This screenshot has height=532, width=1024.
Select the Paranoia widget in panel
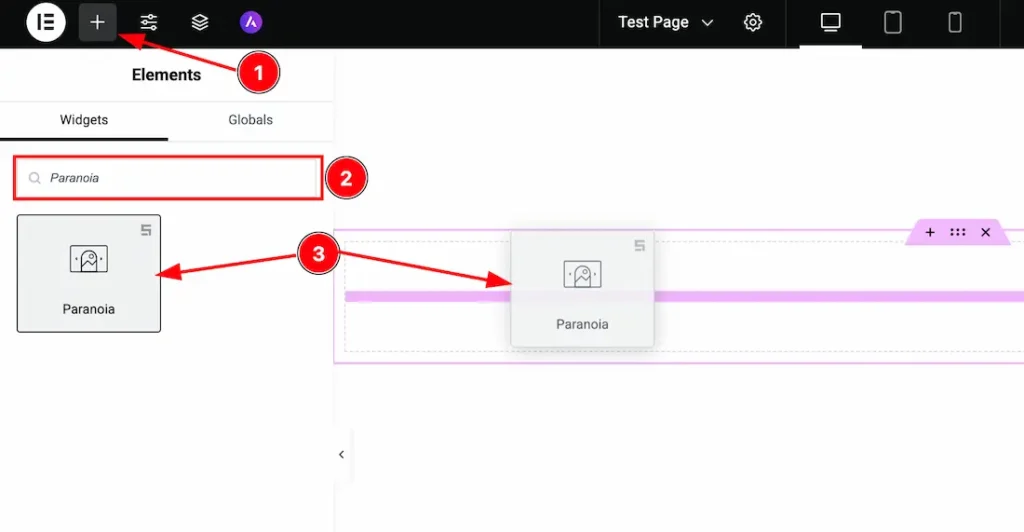coord(89,273)
